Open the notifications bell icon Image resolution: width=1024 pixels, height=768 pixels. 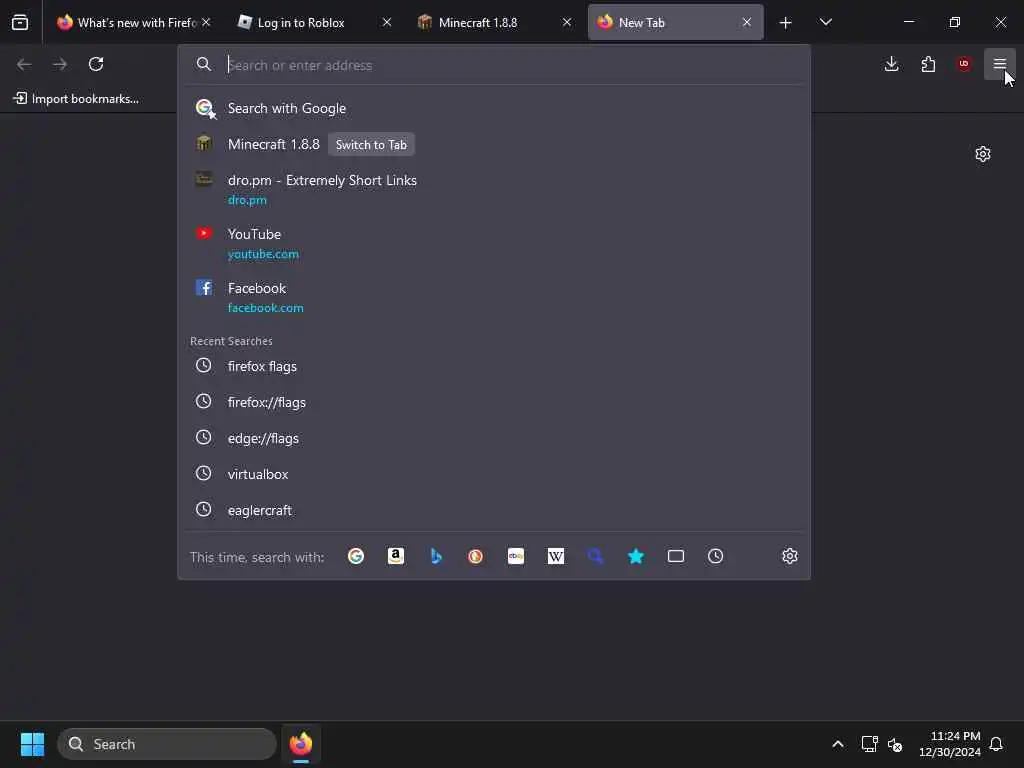[x=997, y=744]
